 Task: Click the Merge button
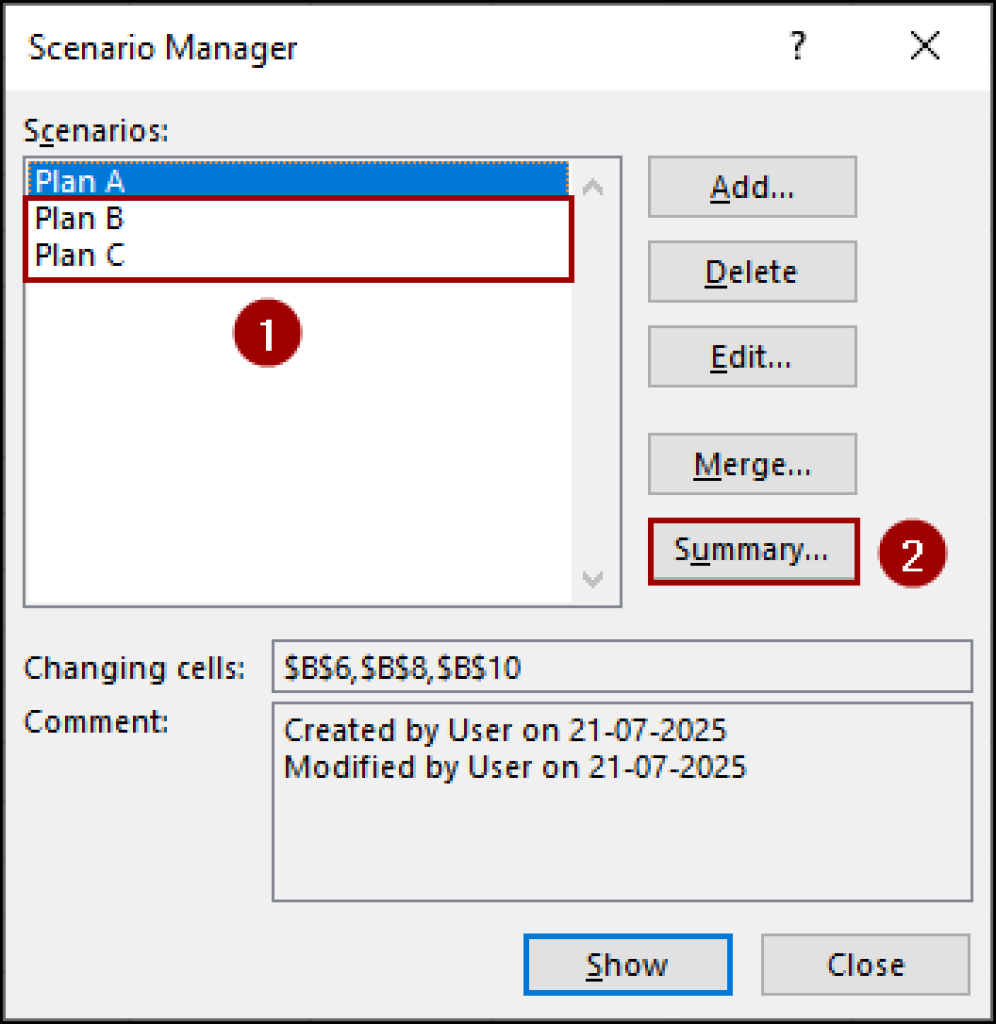(x=751, y=463)
